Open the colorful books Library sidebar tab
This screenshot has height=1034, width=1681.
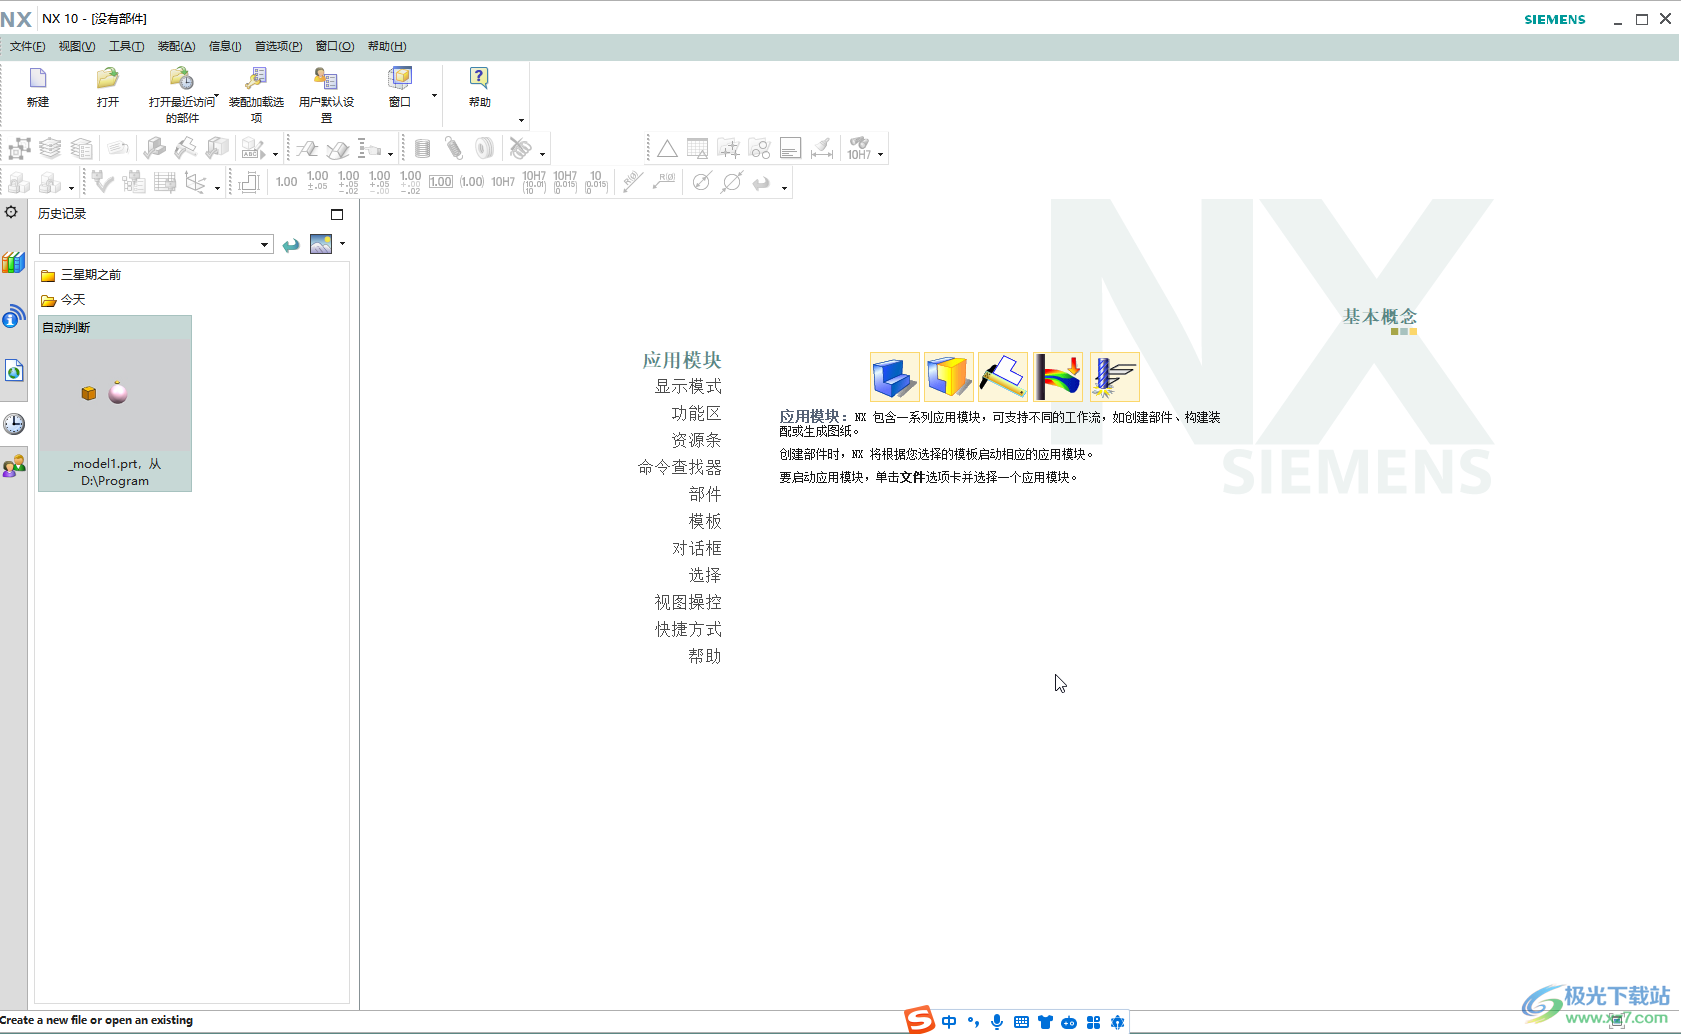coord(14,263)
